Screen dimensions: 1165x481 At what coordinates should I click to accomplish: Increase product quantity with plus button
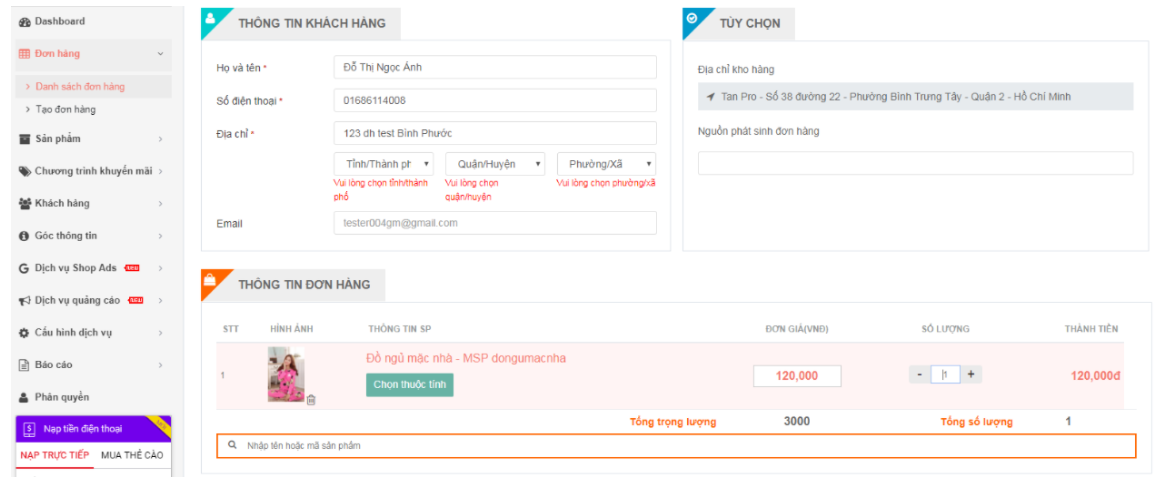tap(970, 374)
